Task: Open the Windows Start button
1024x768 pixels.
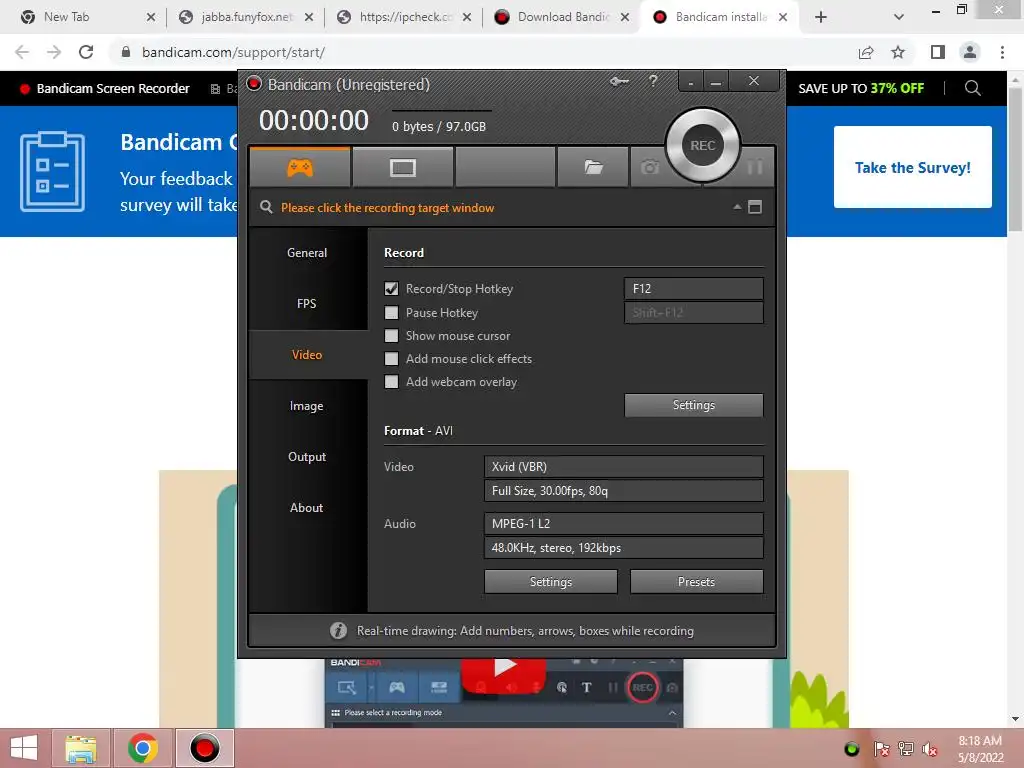Action: 24,748
